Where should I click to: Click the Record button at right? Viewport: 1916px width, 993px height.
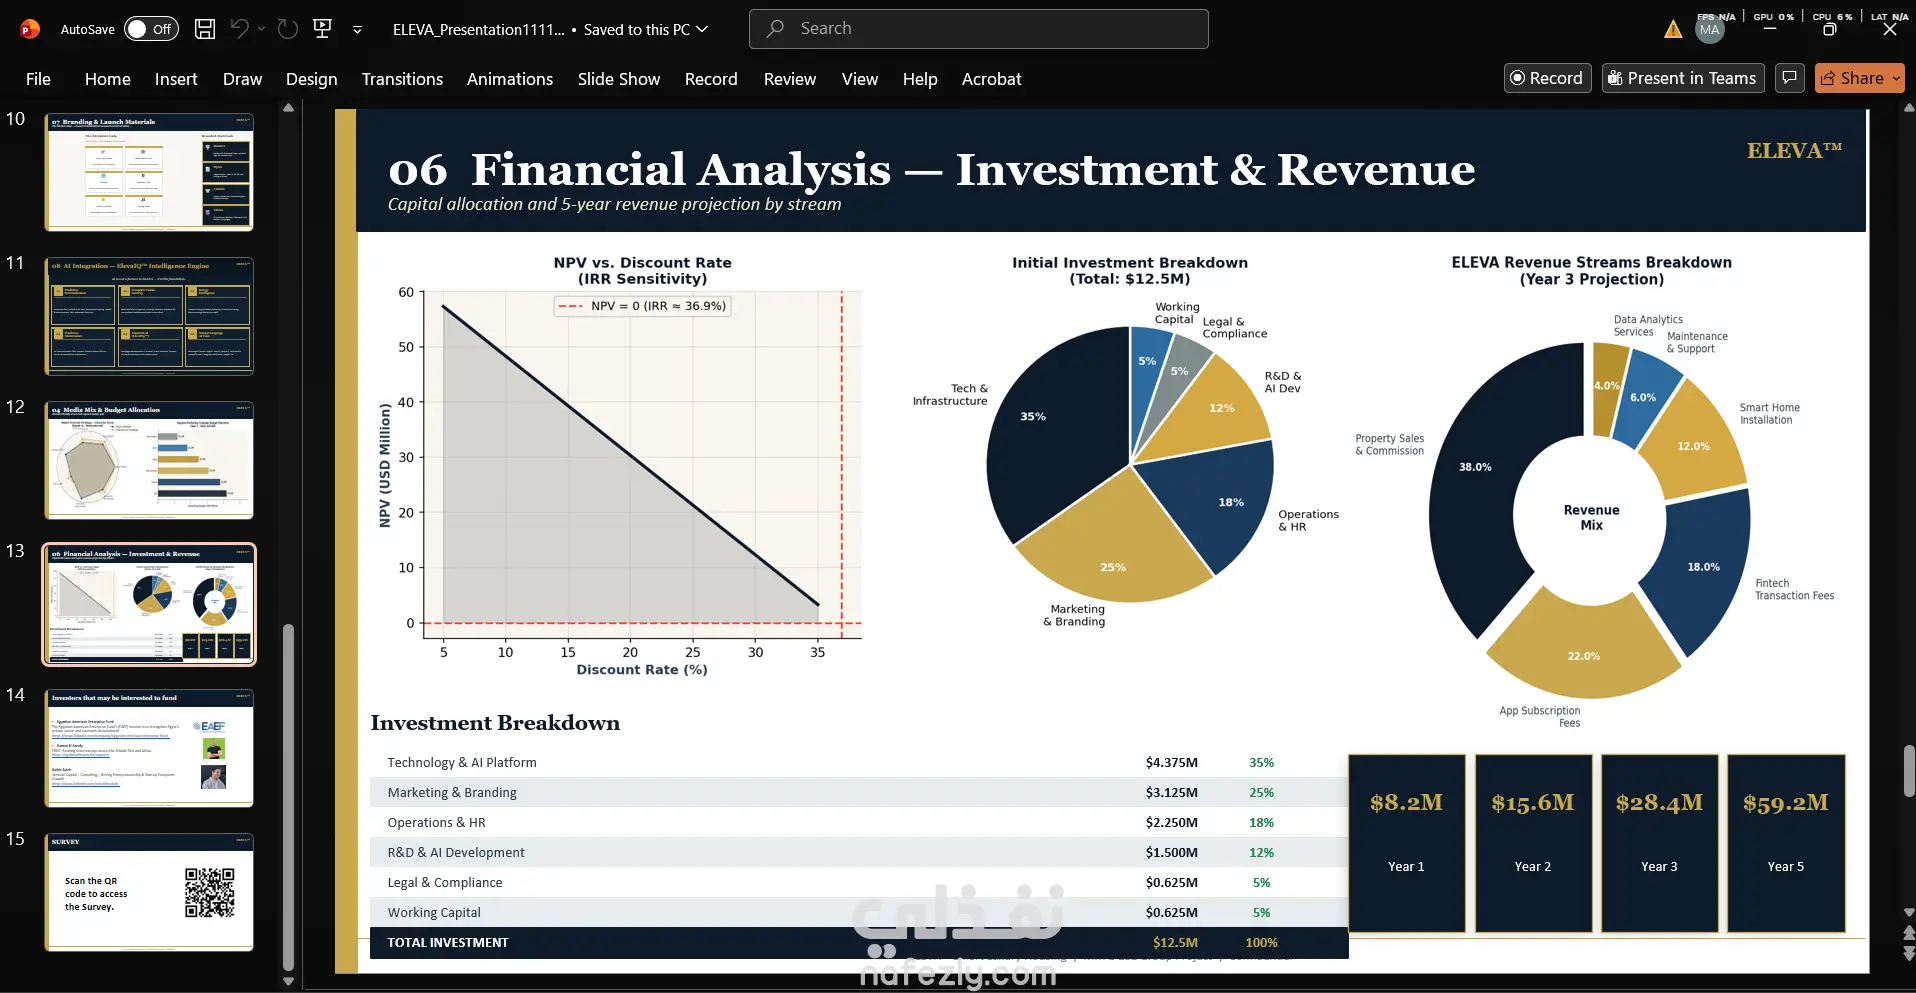pos(1547,78)
